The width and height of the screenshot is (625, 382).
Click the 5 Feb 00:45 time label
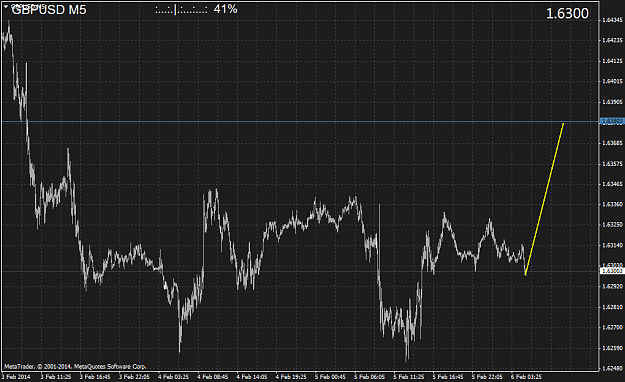pos(330,377)
